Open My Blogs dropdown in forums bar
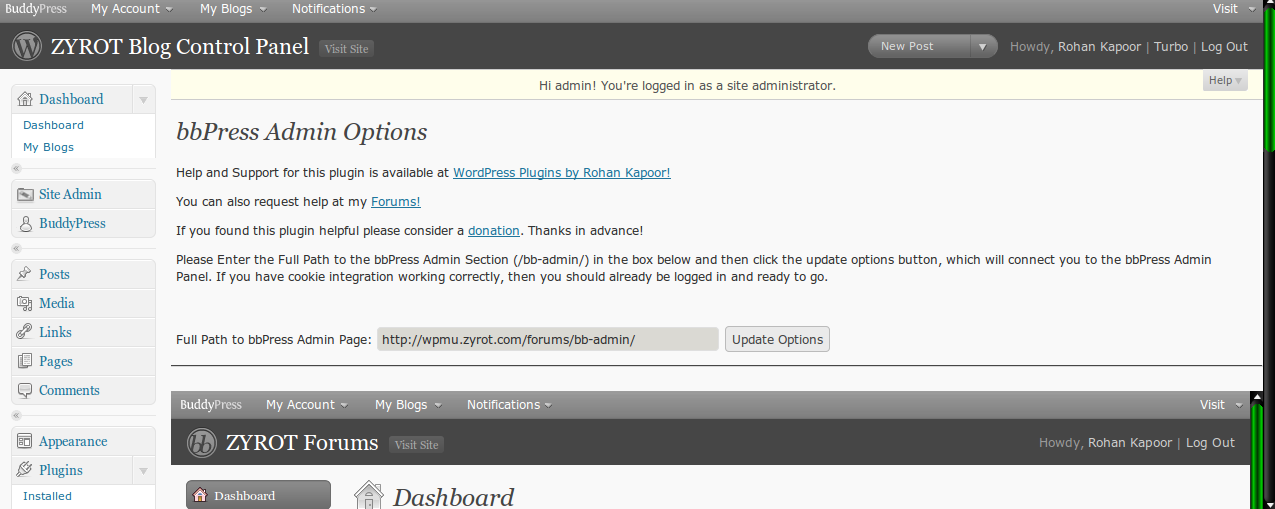Image resolution: width=1275 pixels, height=509 pixels. click(407, 405)
